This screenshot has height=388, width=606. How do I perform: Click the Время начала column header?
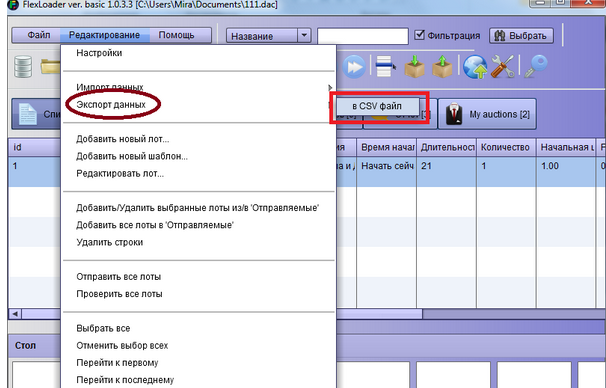tap(386, 148)
